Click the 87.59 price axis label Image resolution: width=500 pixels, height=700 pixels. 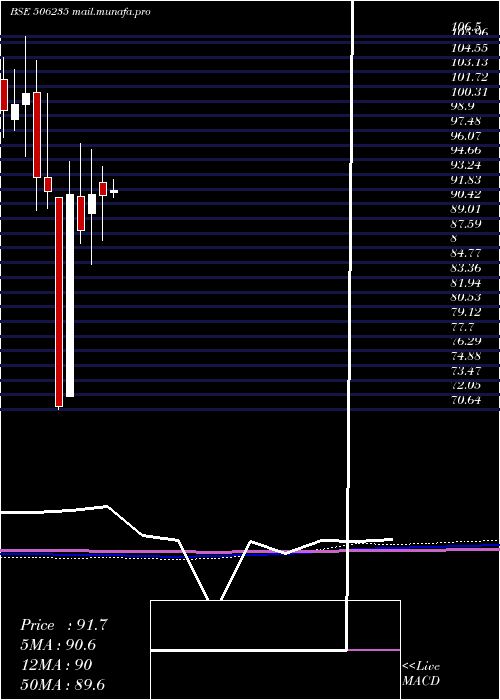pyautogui.click(x=467, y=224)
